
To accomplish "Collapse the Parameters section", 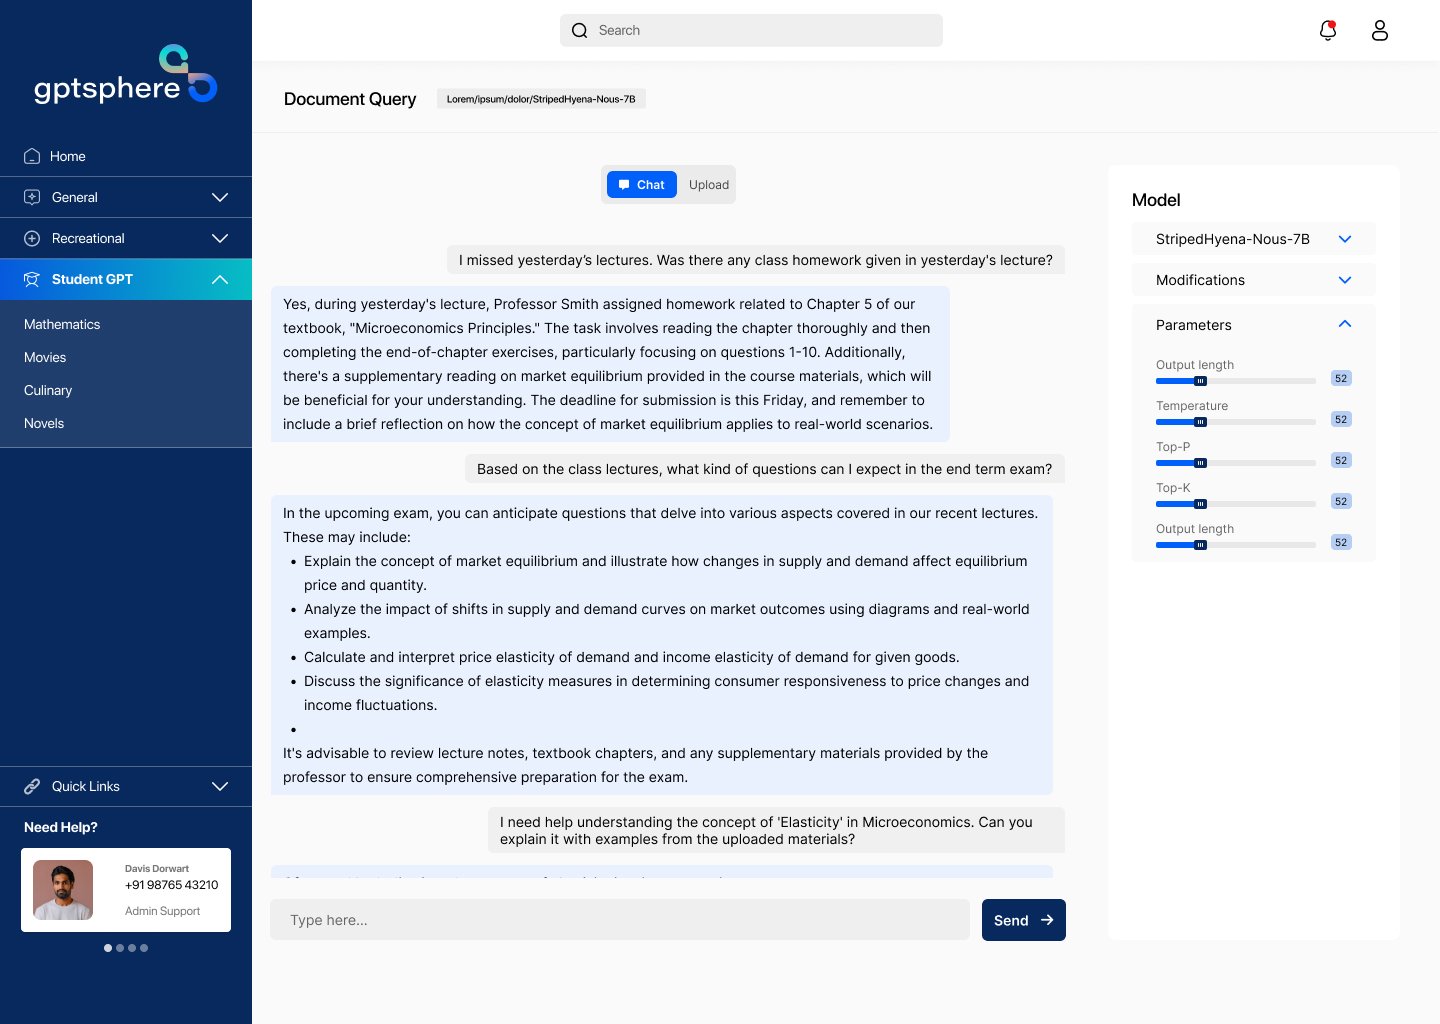I will coord(1344,324).
